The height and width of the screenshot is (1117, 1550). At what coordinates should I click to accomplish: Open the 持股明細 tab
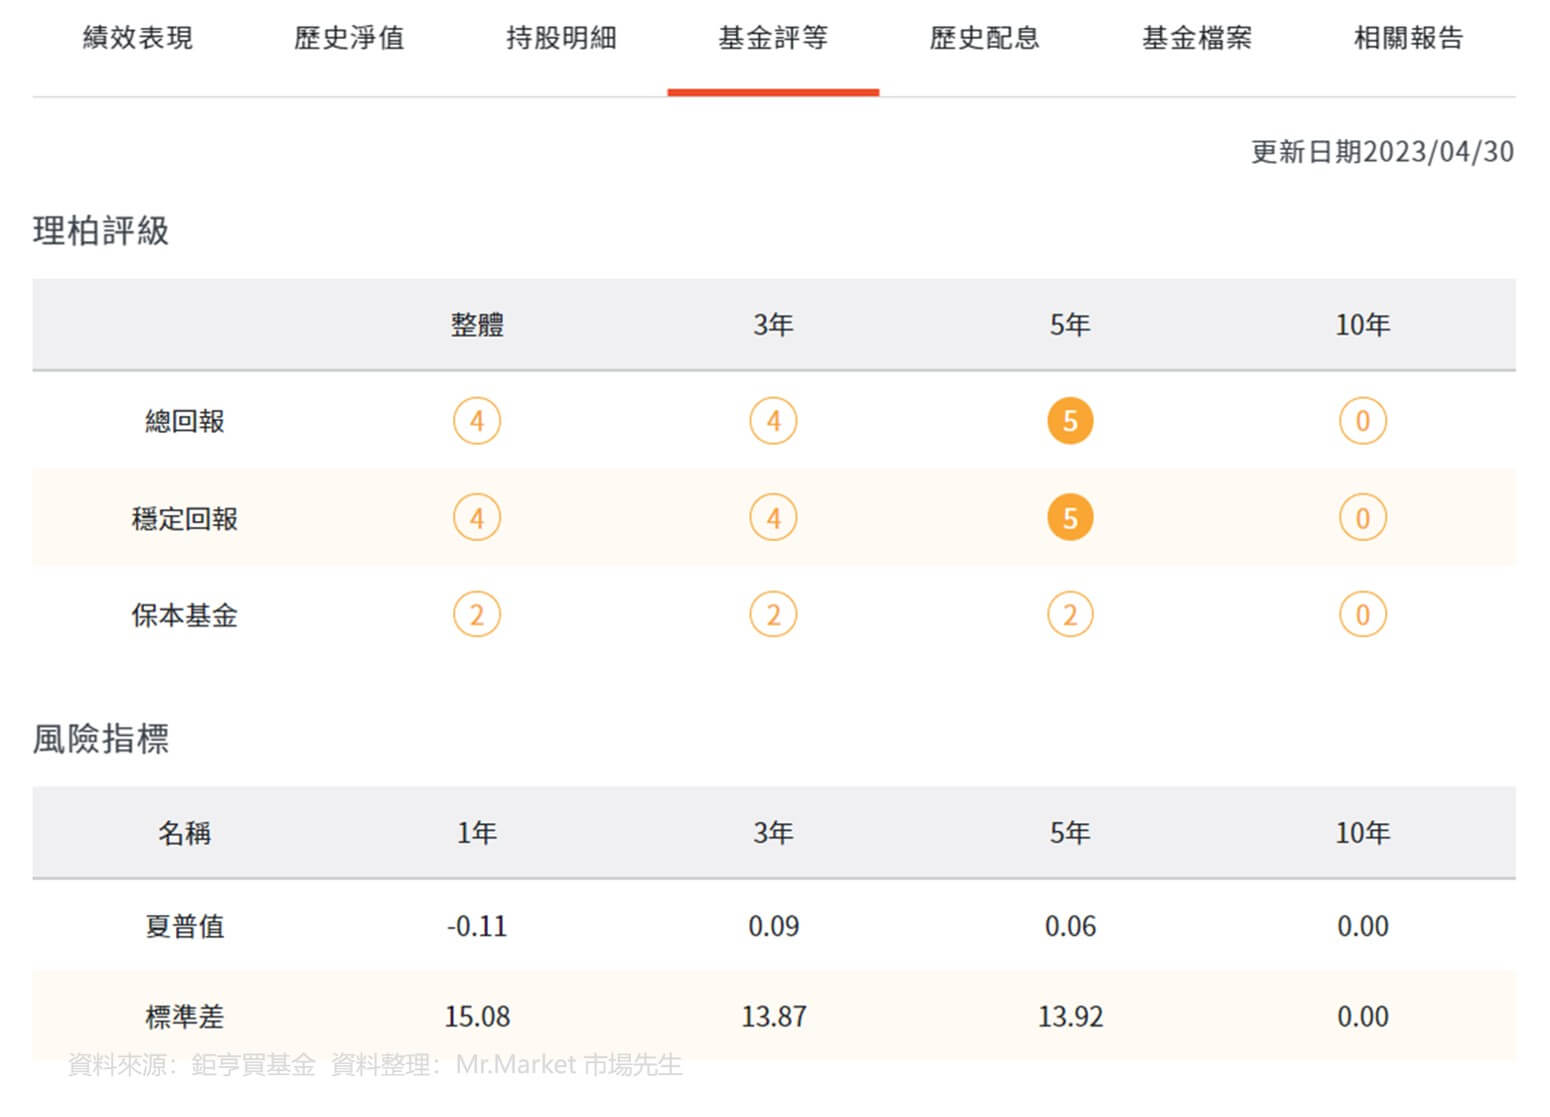pos(561,38)
